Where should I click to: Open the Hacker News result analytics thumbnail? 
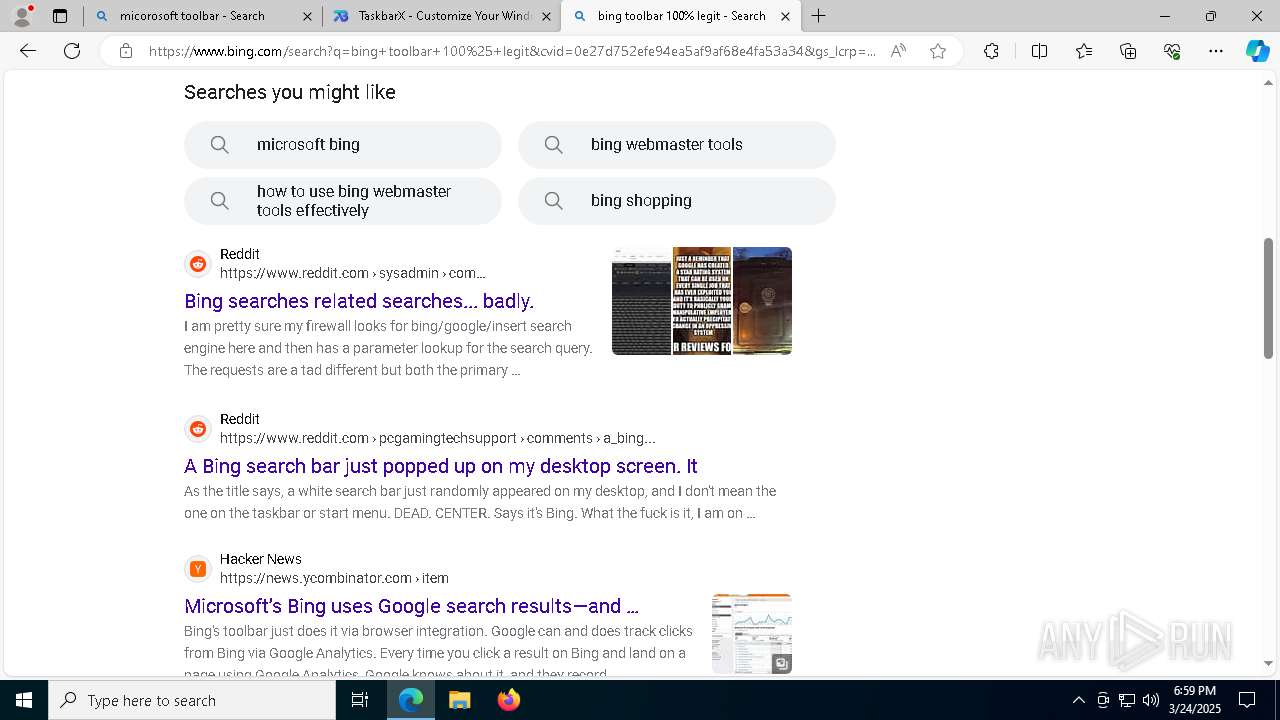(x=752, y=633)
